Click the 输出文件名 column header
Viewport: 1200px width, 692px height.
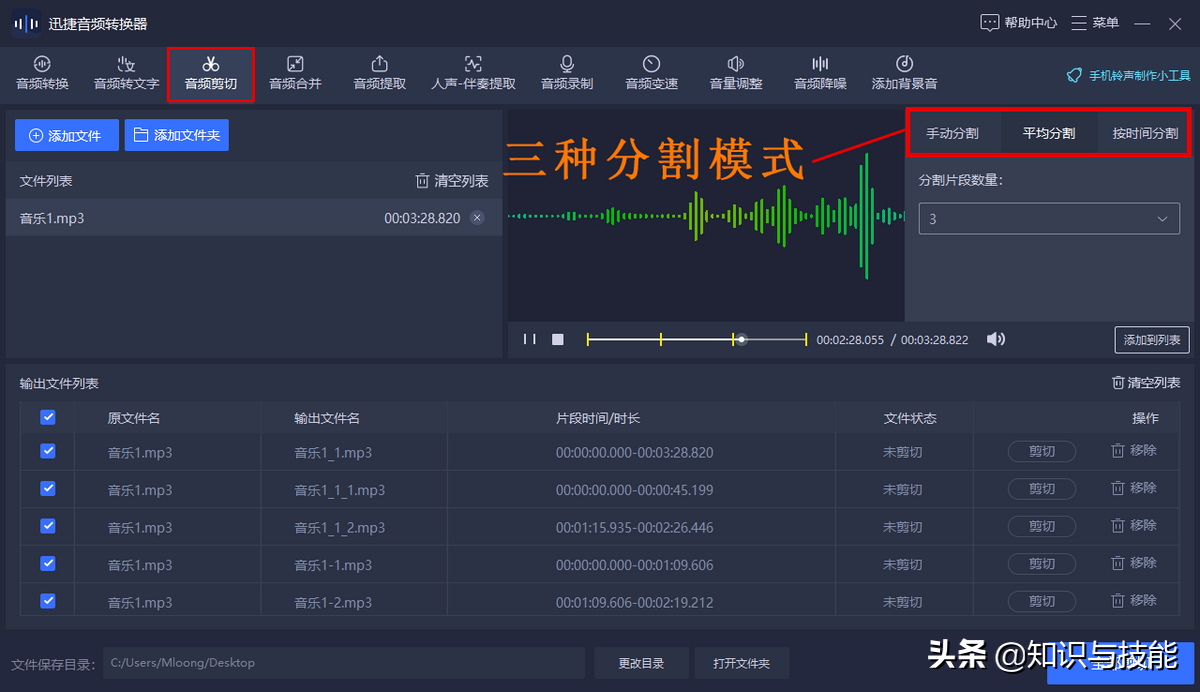[x=327, y=418]
